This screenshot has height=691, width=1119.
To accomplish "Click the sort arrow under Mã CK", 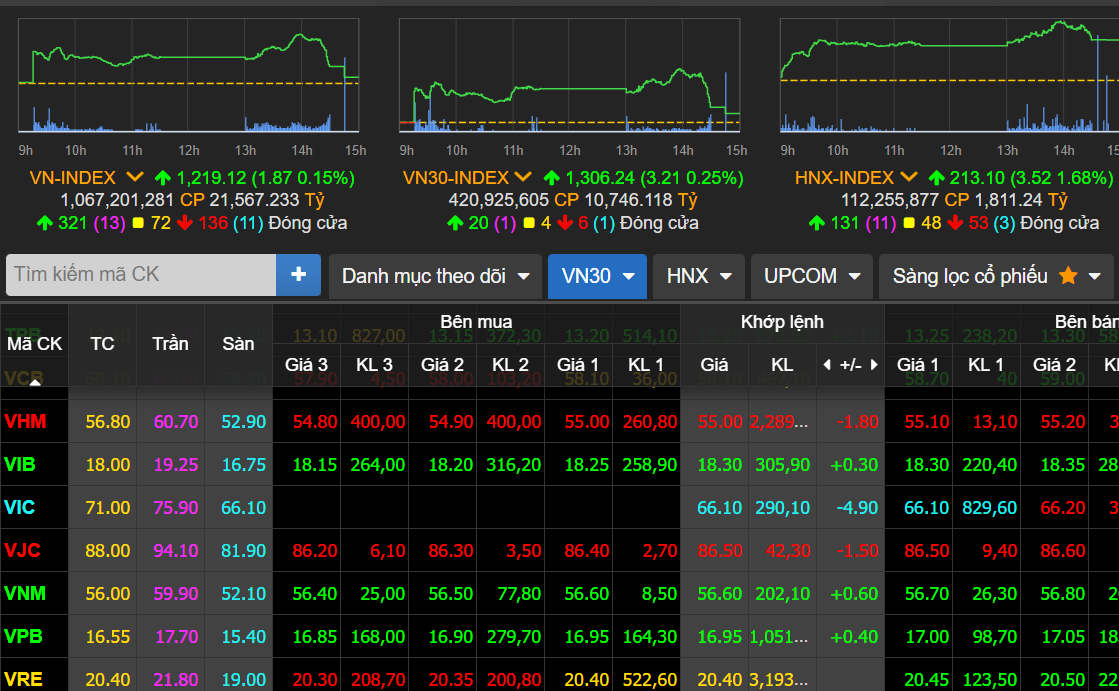I will [x=35, y=382].
